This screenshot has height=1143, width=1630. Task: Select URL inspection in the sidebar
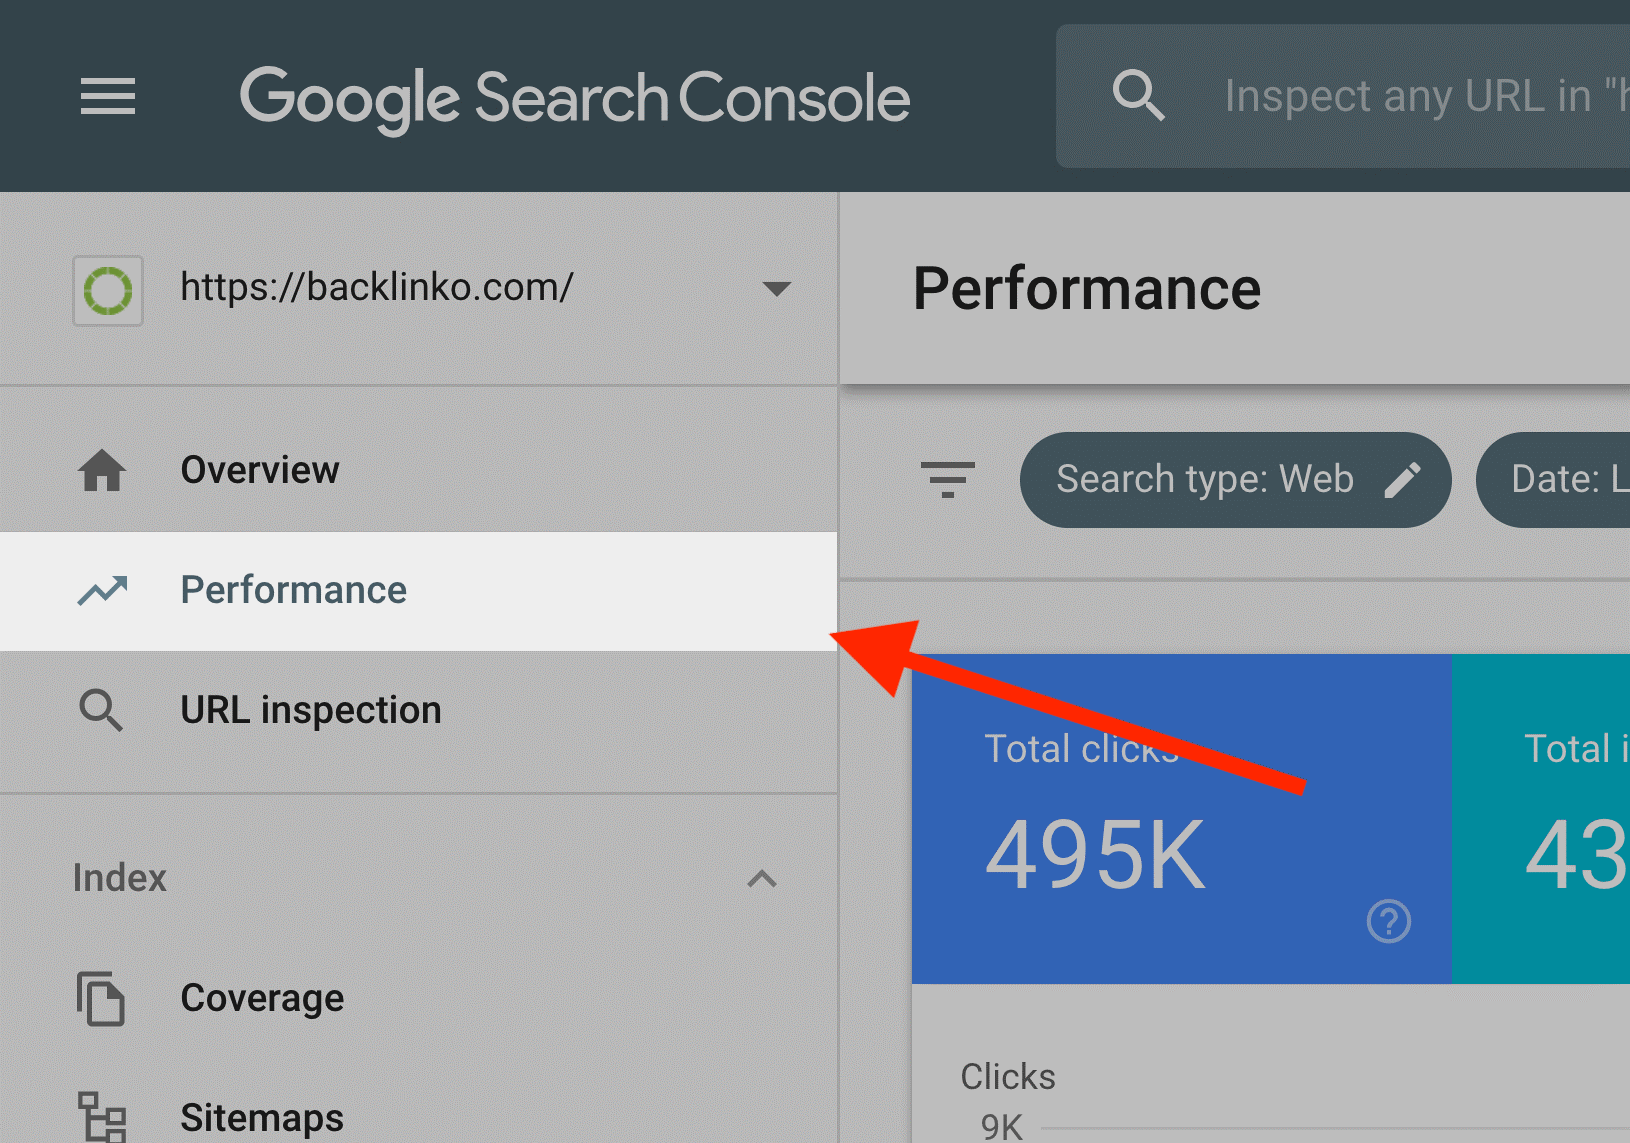point(418,711)
